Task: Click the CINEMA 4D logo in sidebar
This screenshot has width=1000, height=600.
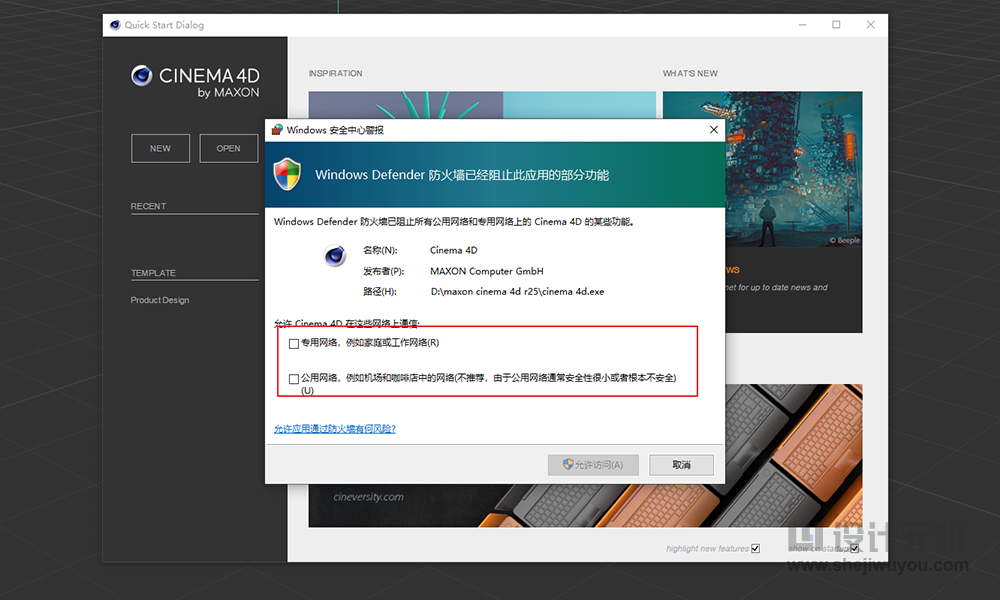Action: [195, 83]
